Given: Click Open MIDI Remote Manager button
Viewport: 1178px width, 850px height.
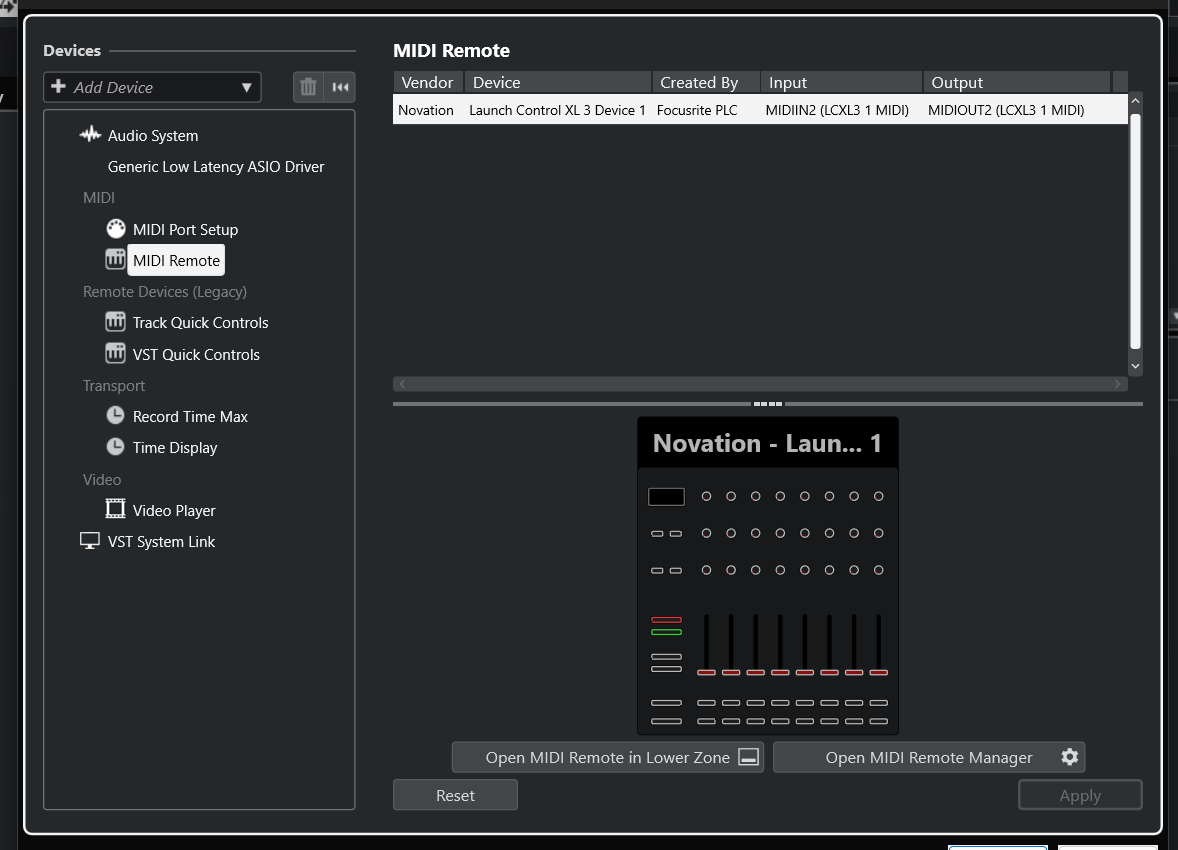Looking at the screenshot, I should pyautogui.click(x=929, y=758).
